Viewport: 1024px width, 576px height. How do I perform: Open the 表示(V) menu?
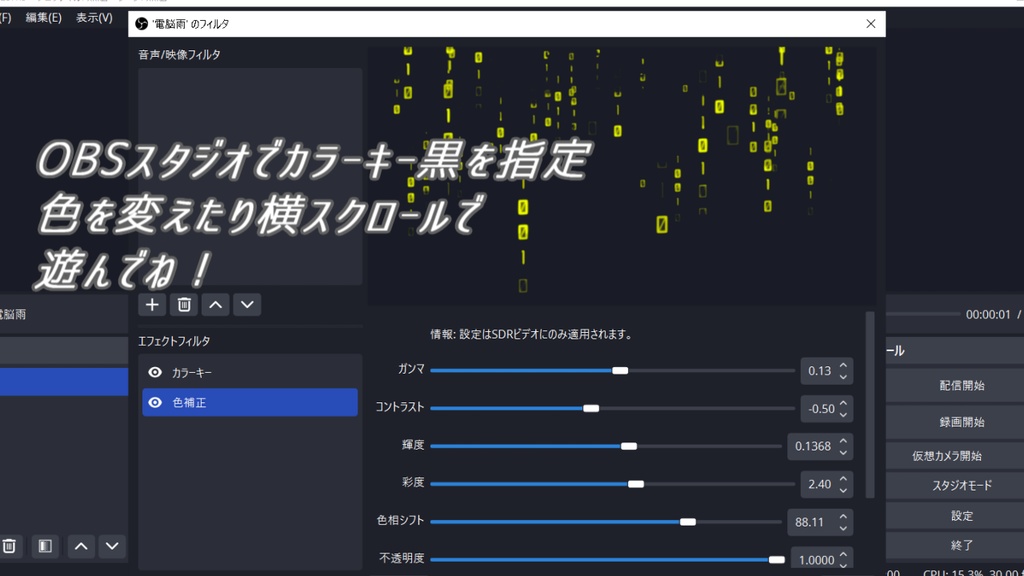click(92, 18)
